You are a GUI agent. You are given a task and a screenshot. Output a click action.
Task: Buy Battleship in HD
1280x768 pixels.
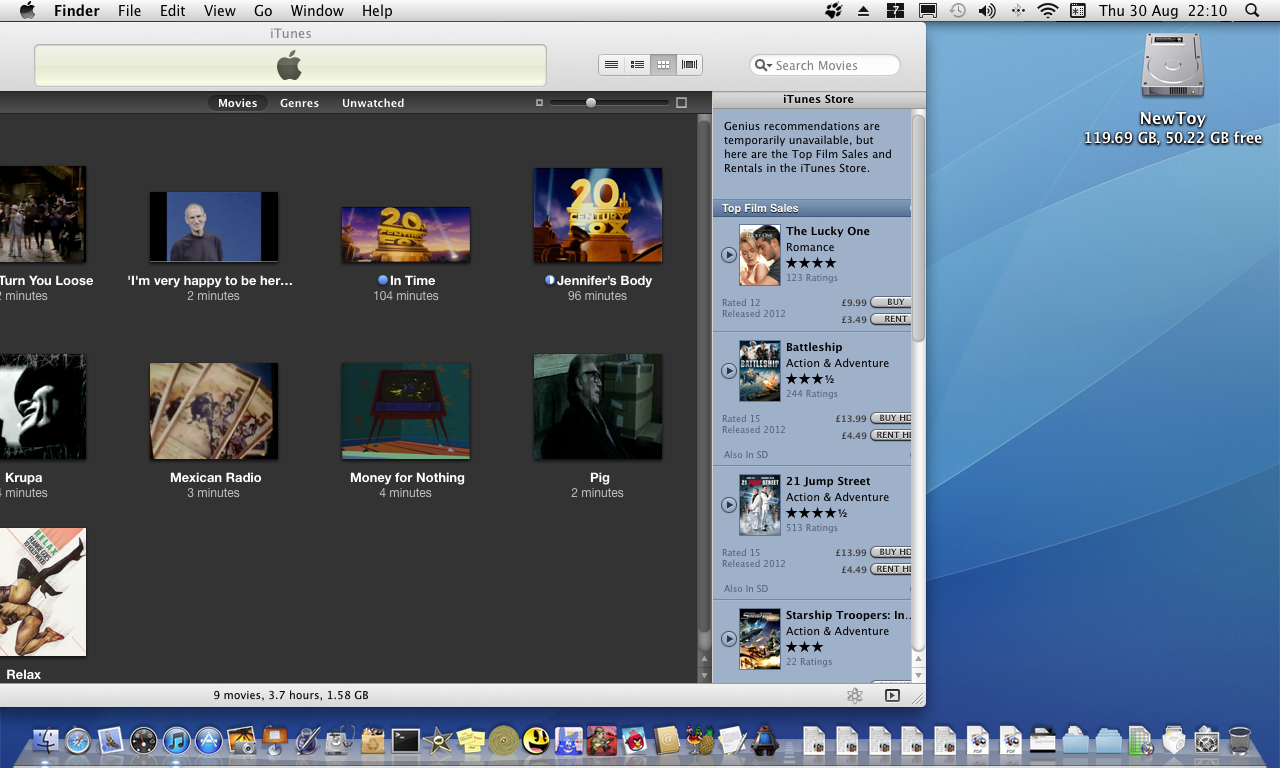891,418
